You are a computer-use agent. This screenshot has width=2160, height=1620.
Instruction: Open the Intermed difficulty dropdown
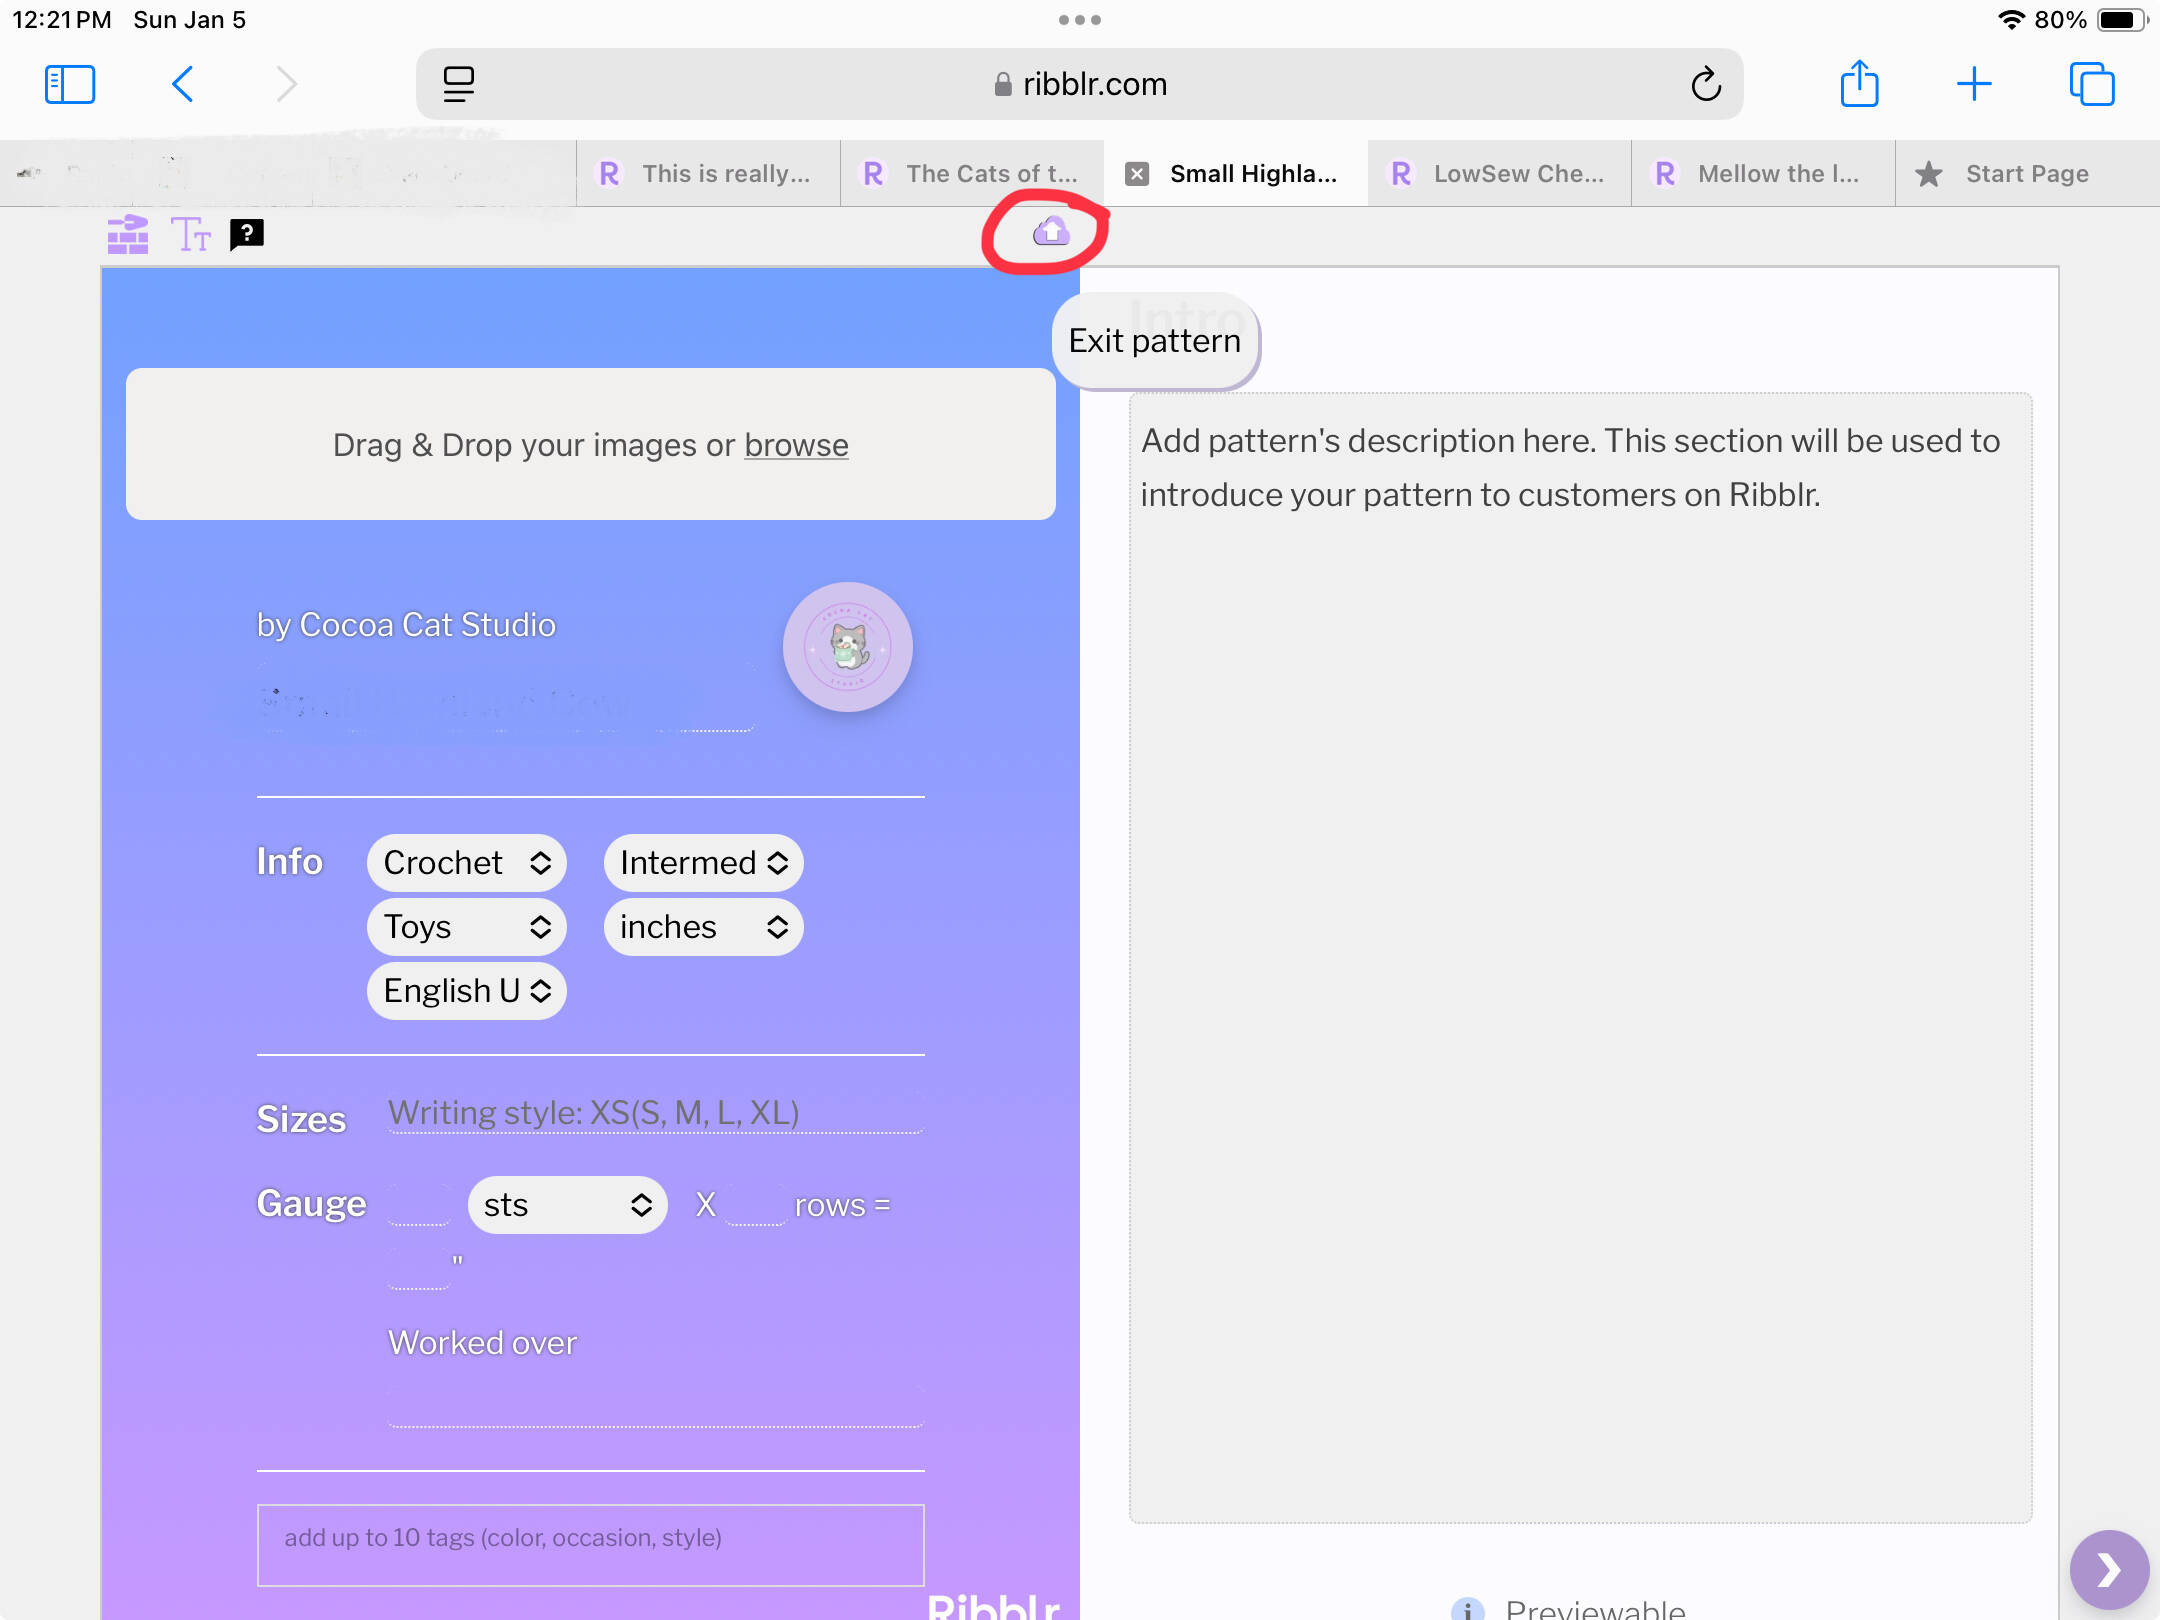pyautogui.click(x=704, y=863)
